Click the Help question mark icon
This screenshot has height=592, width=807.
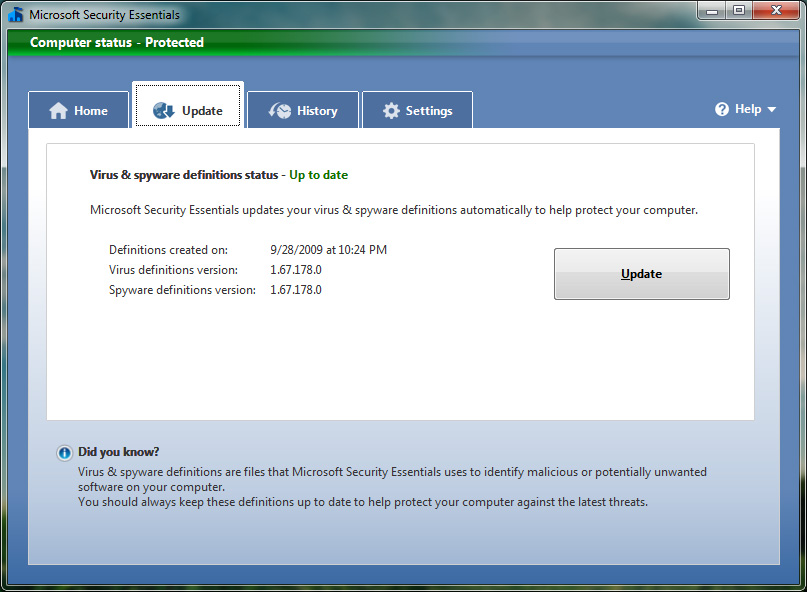click(x=722, y=109)
